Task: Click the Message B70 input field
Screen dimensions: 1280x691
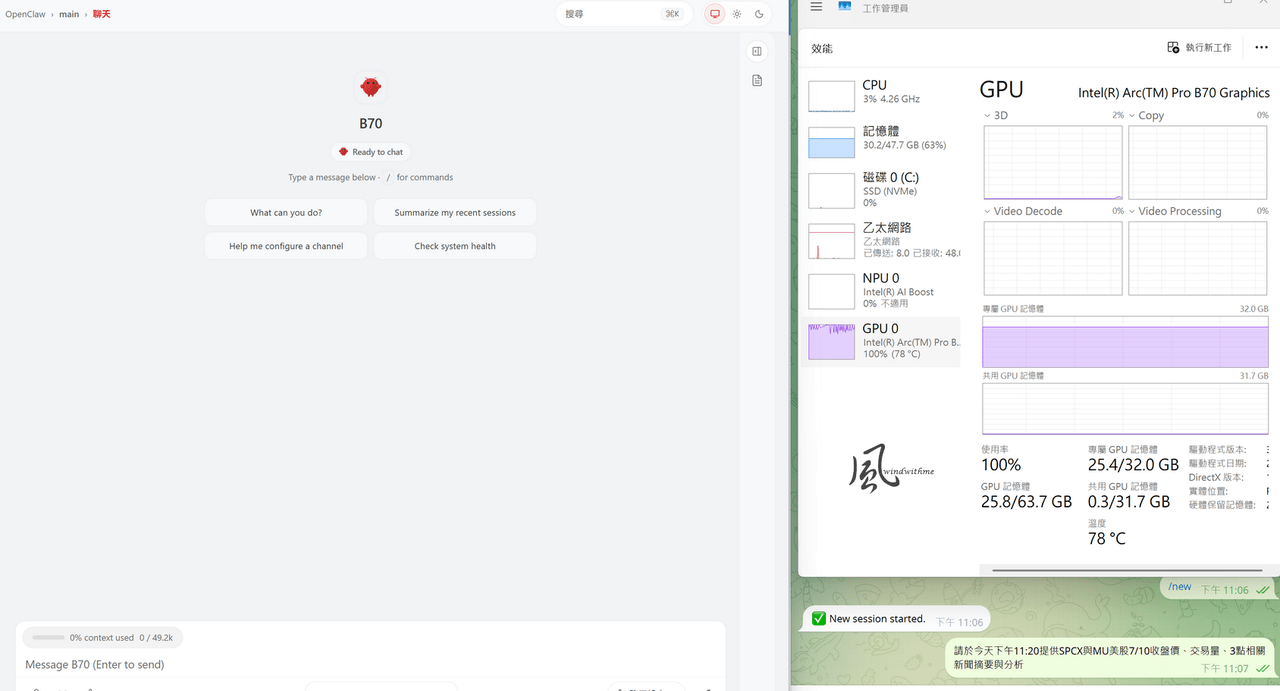Action: (370, 664)
